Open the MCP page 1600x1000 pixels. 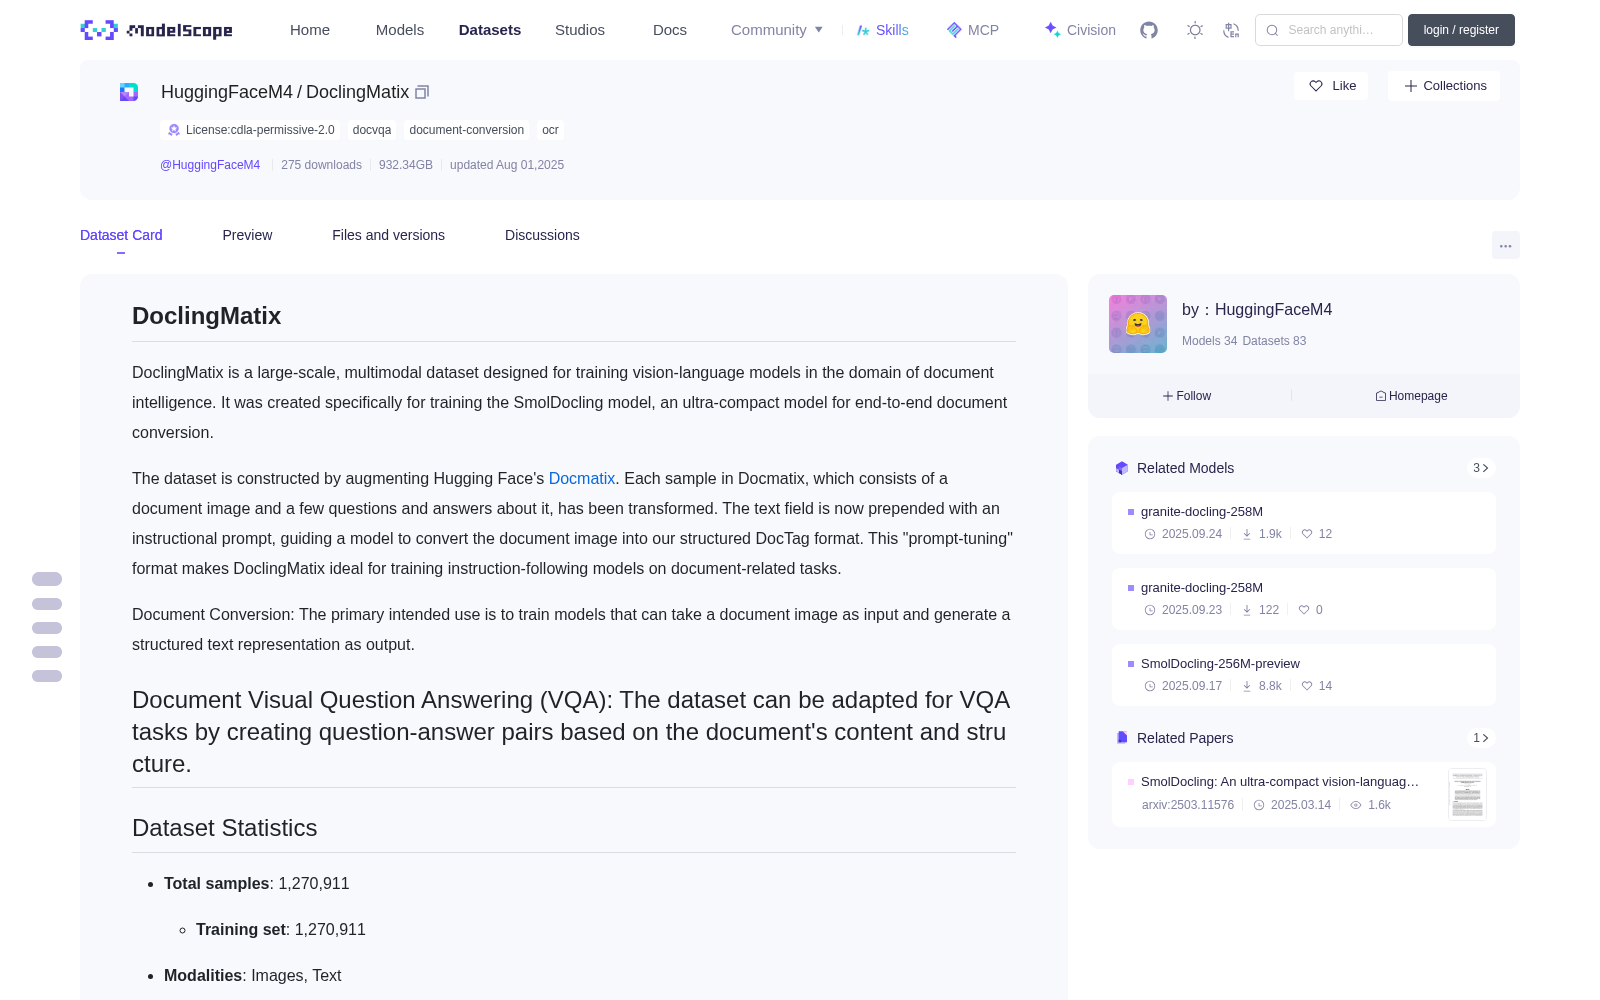(x=973, y=30)
